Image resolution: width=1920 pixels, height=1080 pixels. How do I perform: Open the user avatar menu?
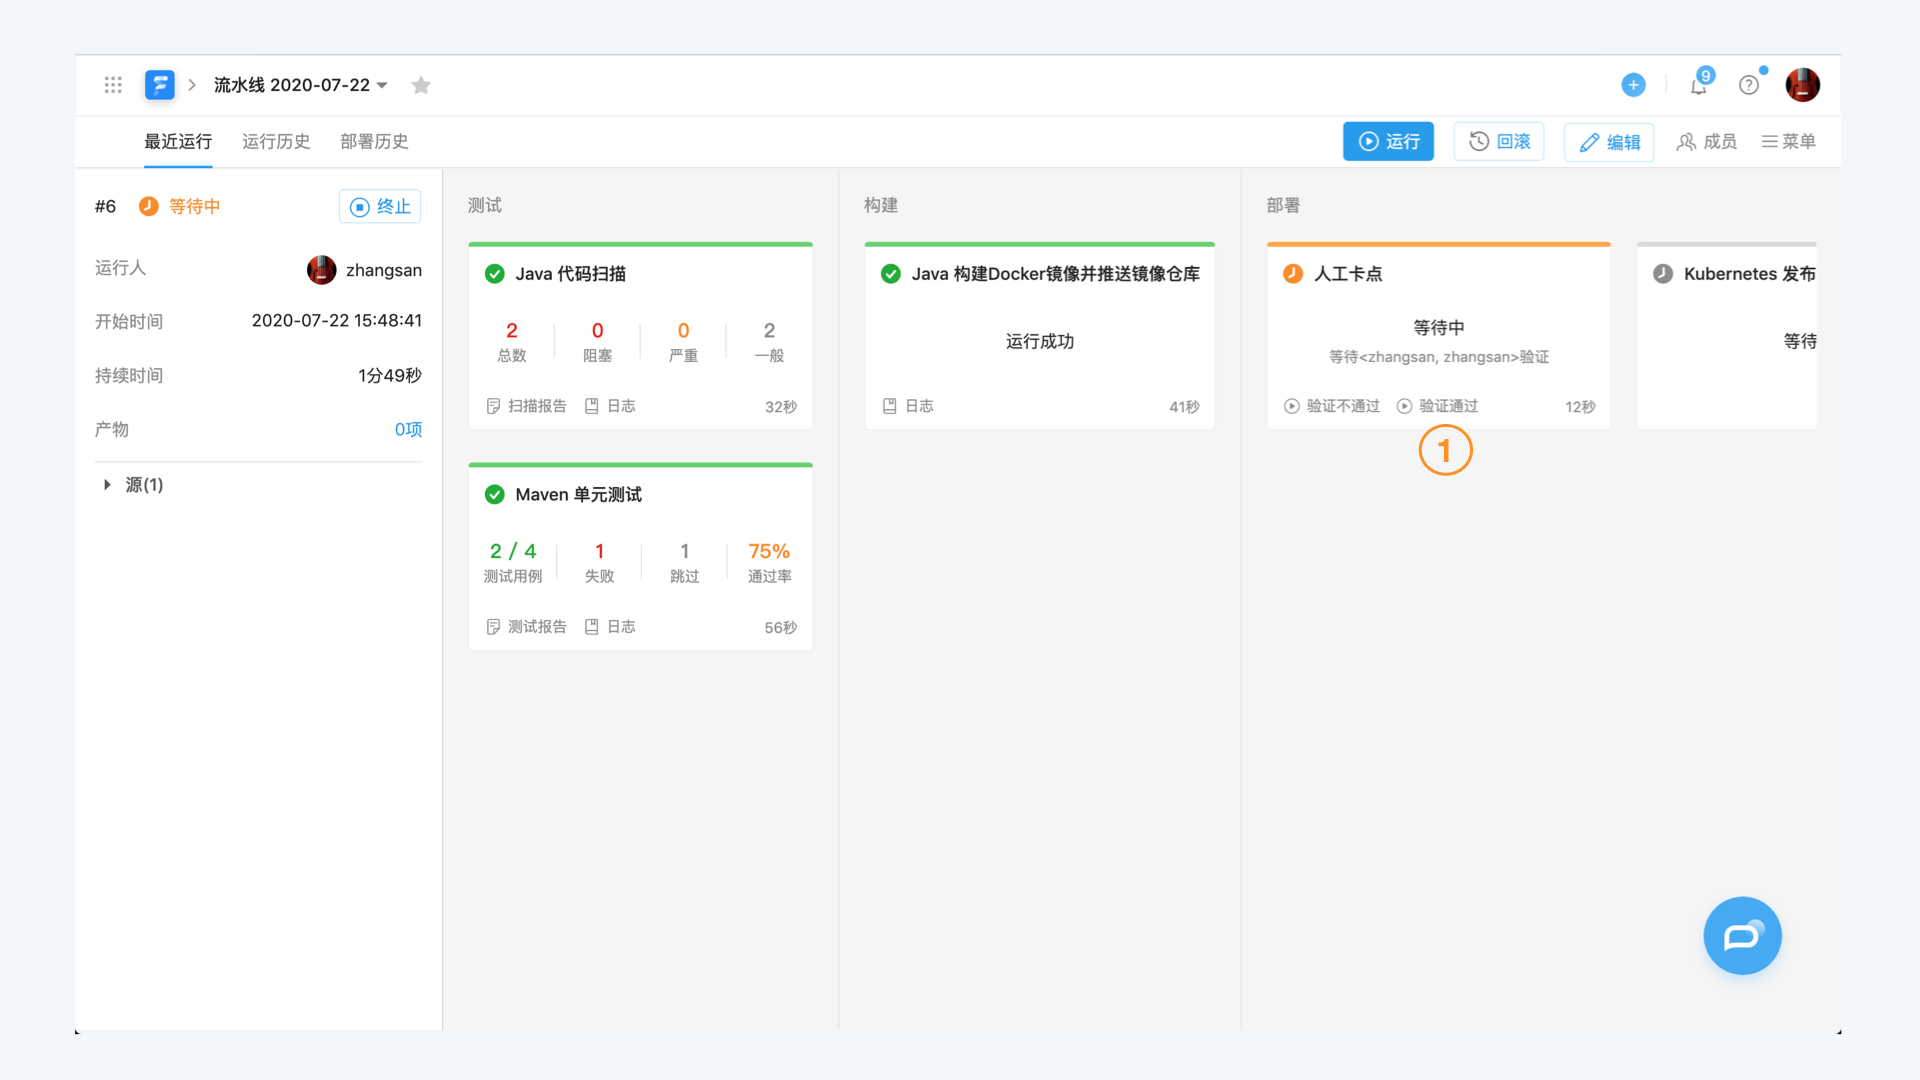point(1802,85)
